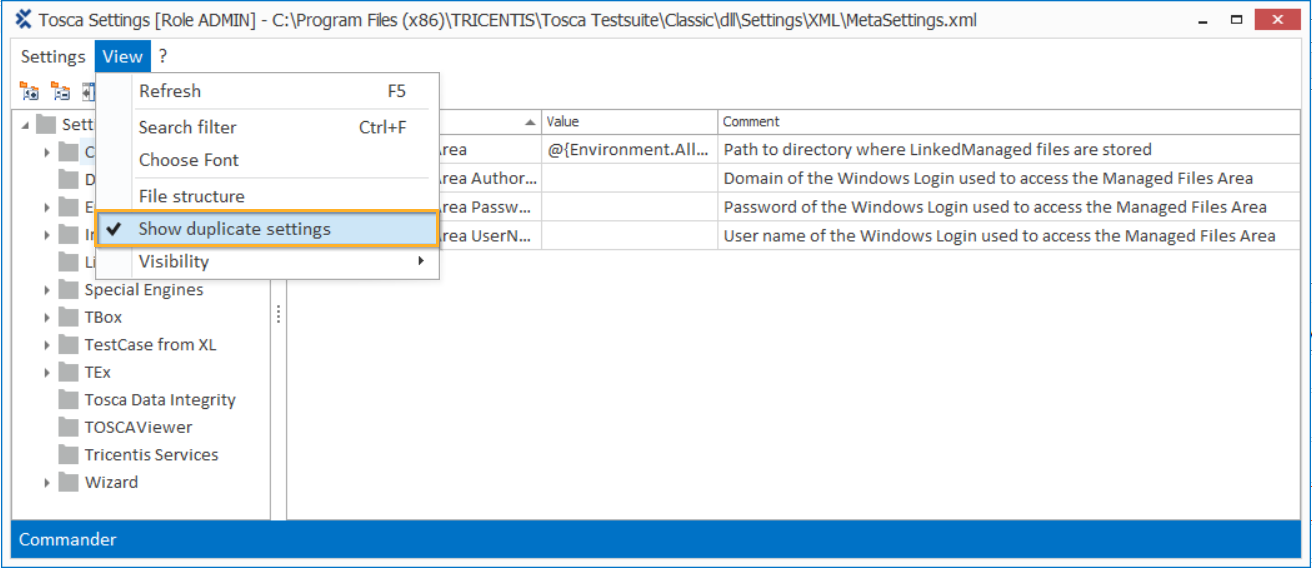Select the Tricentis Services folder icon

point(68,455)
